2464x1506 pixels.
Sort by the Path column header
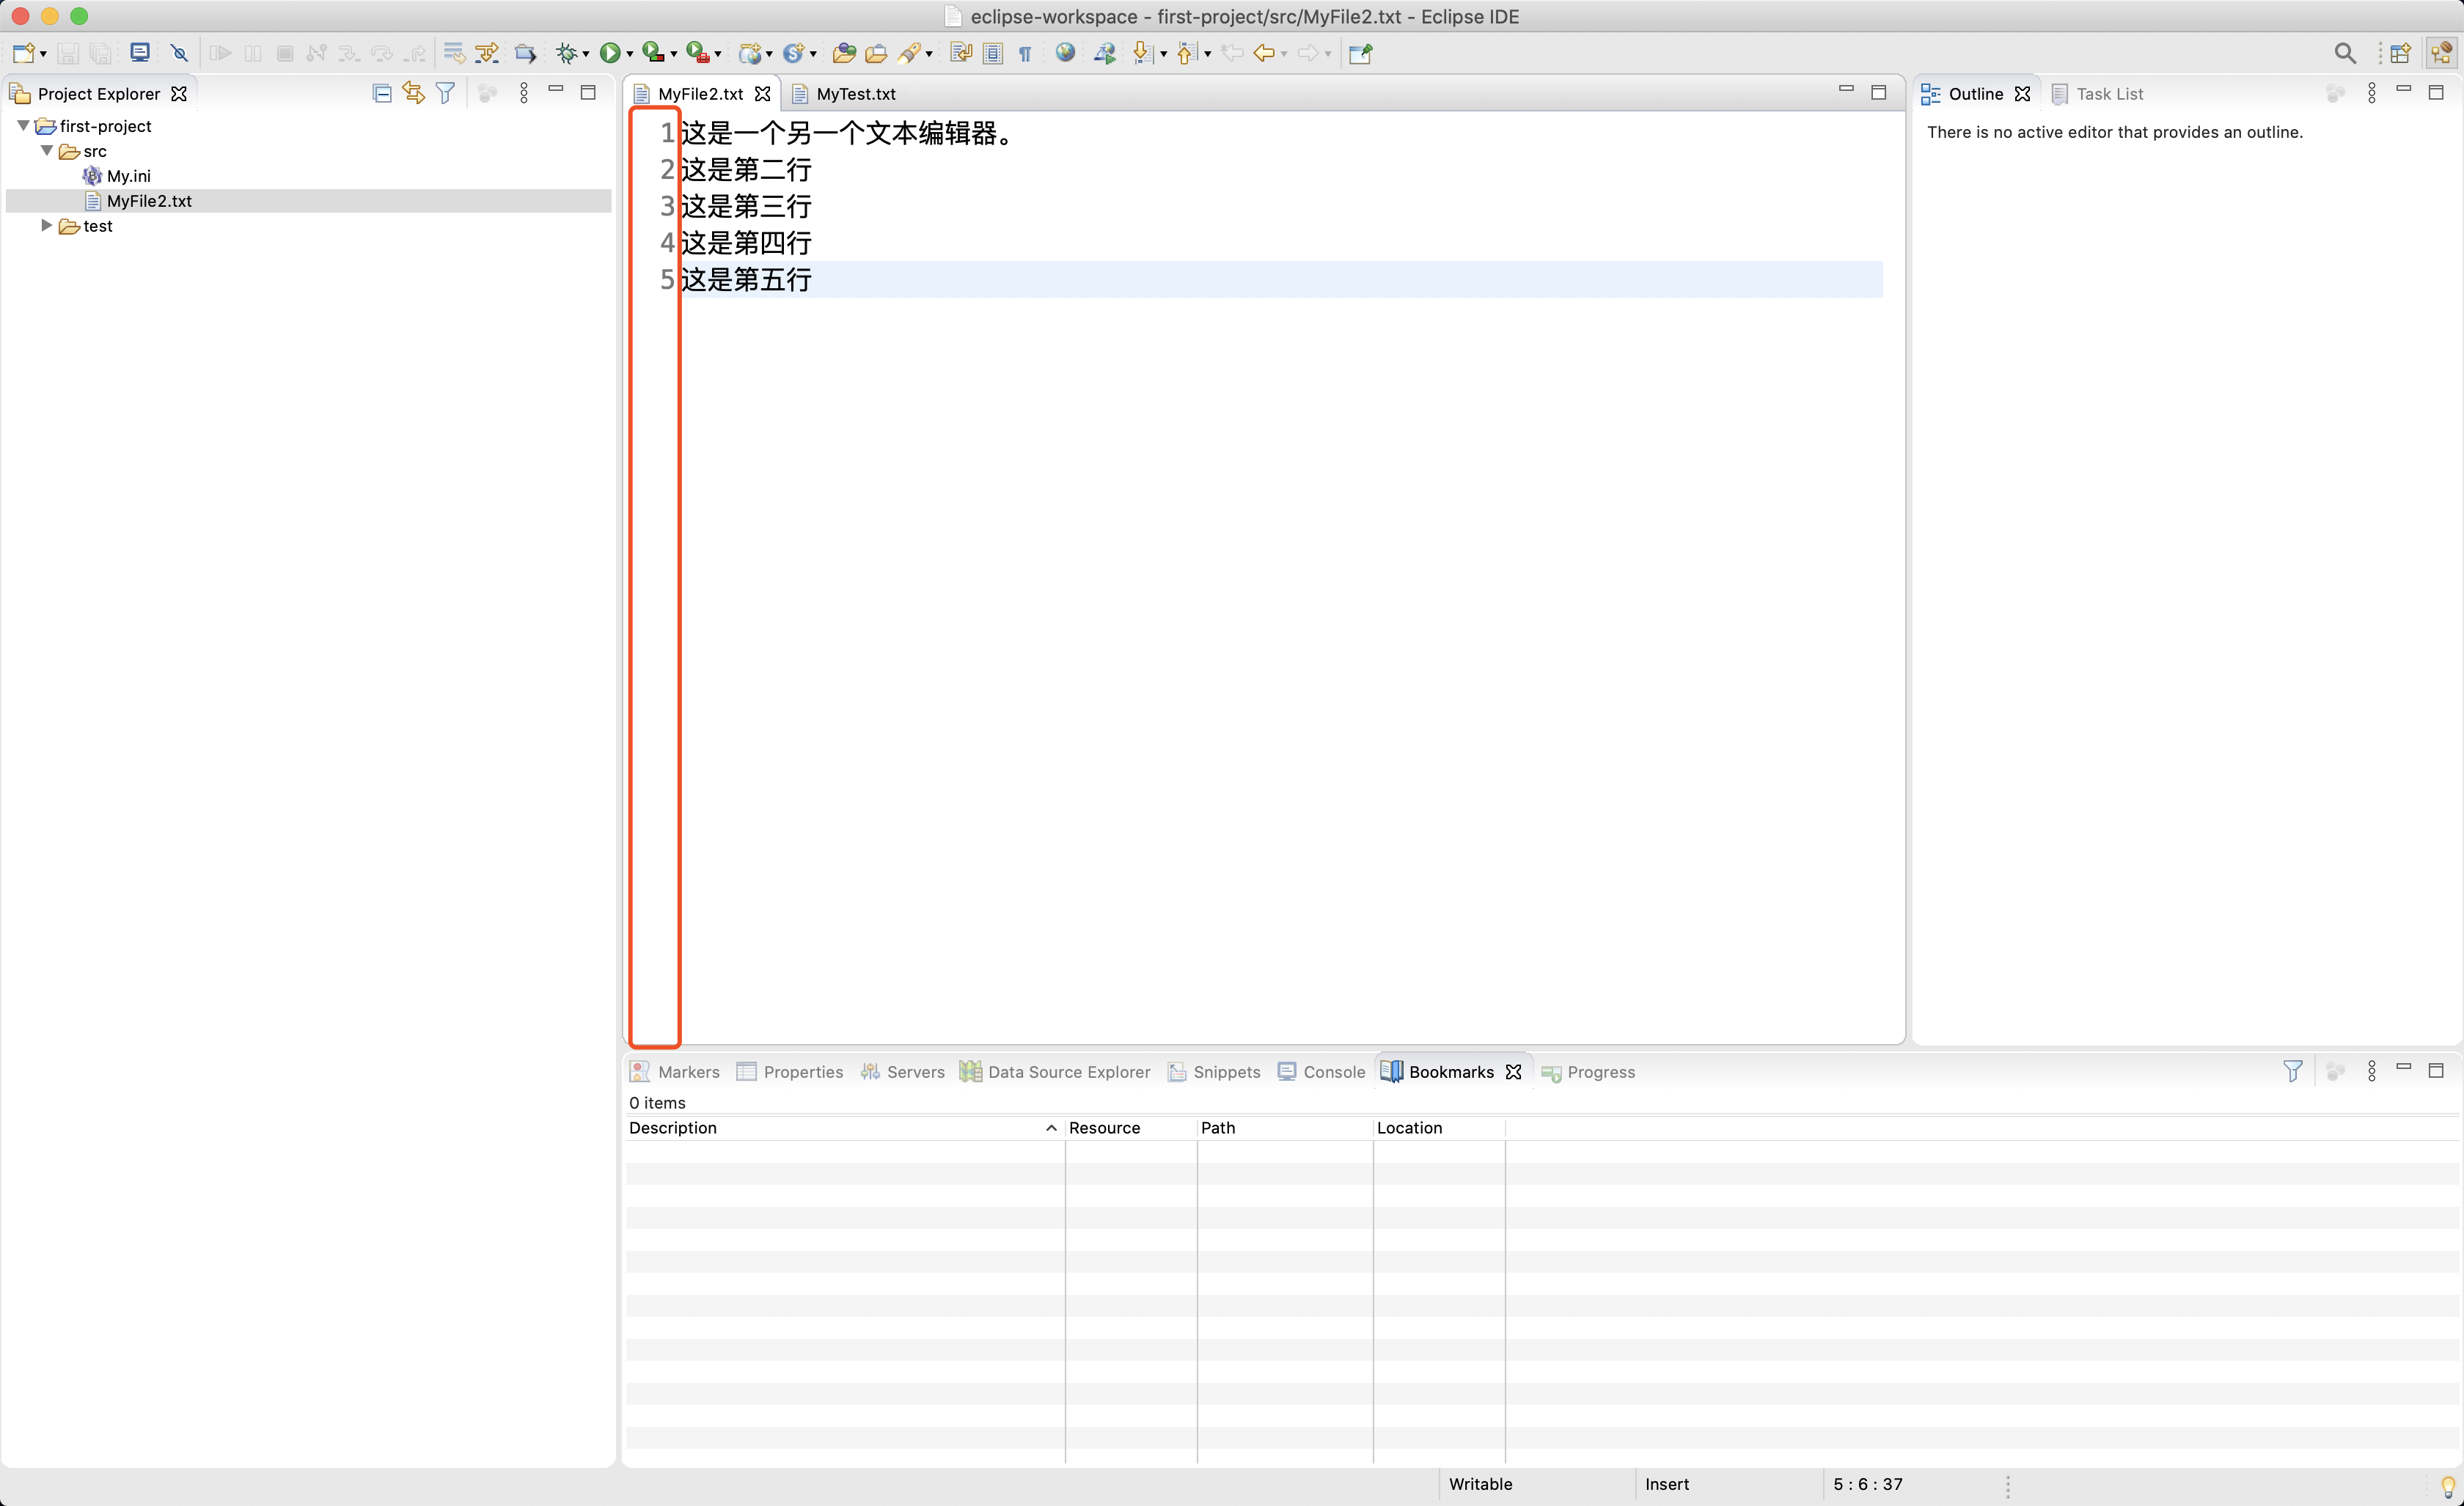(x=1284, y=1127)
